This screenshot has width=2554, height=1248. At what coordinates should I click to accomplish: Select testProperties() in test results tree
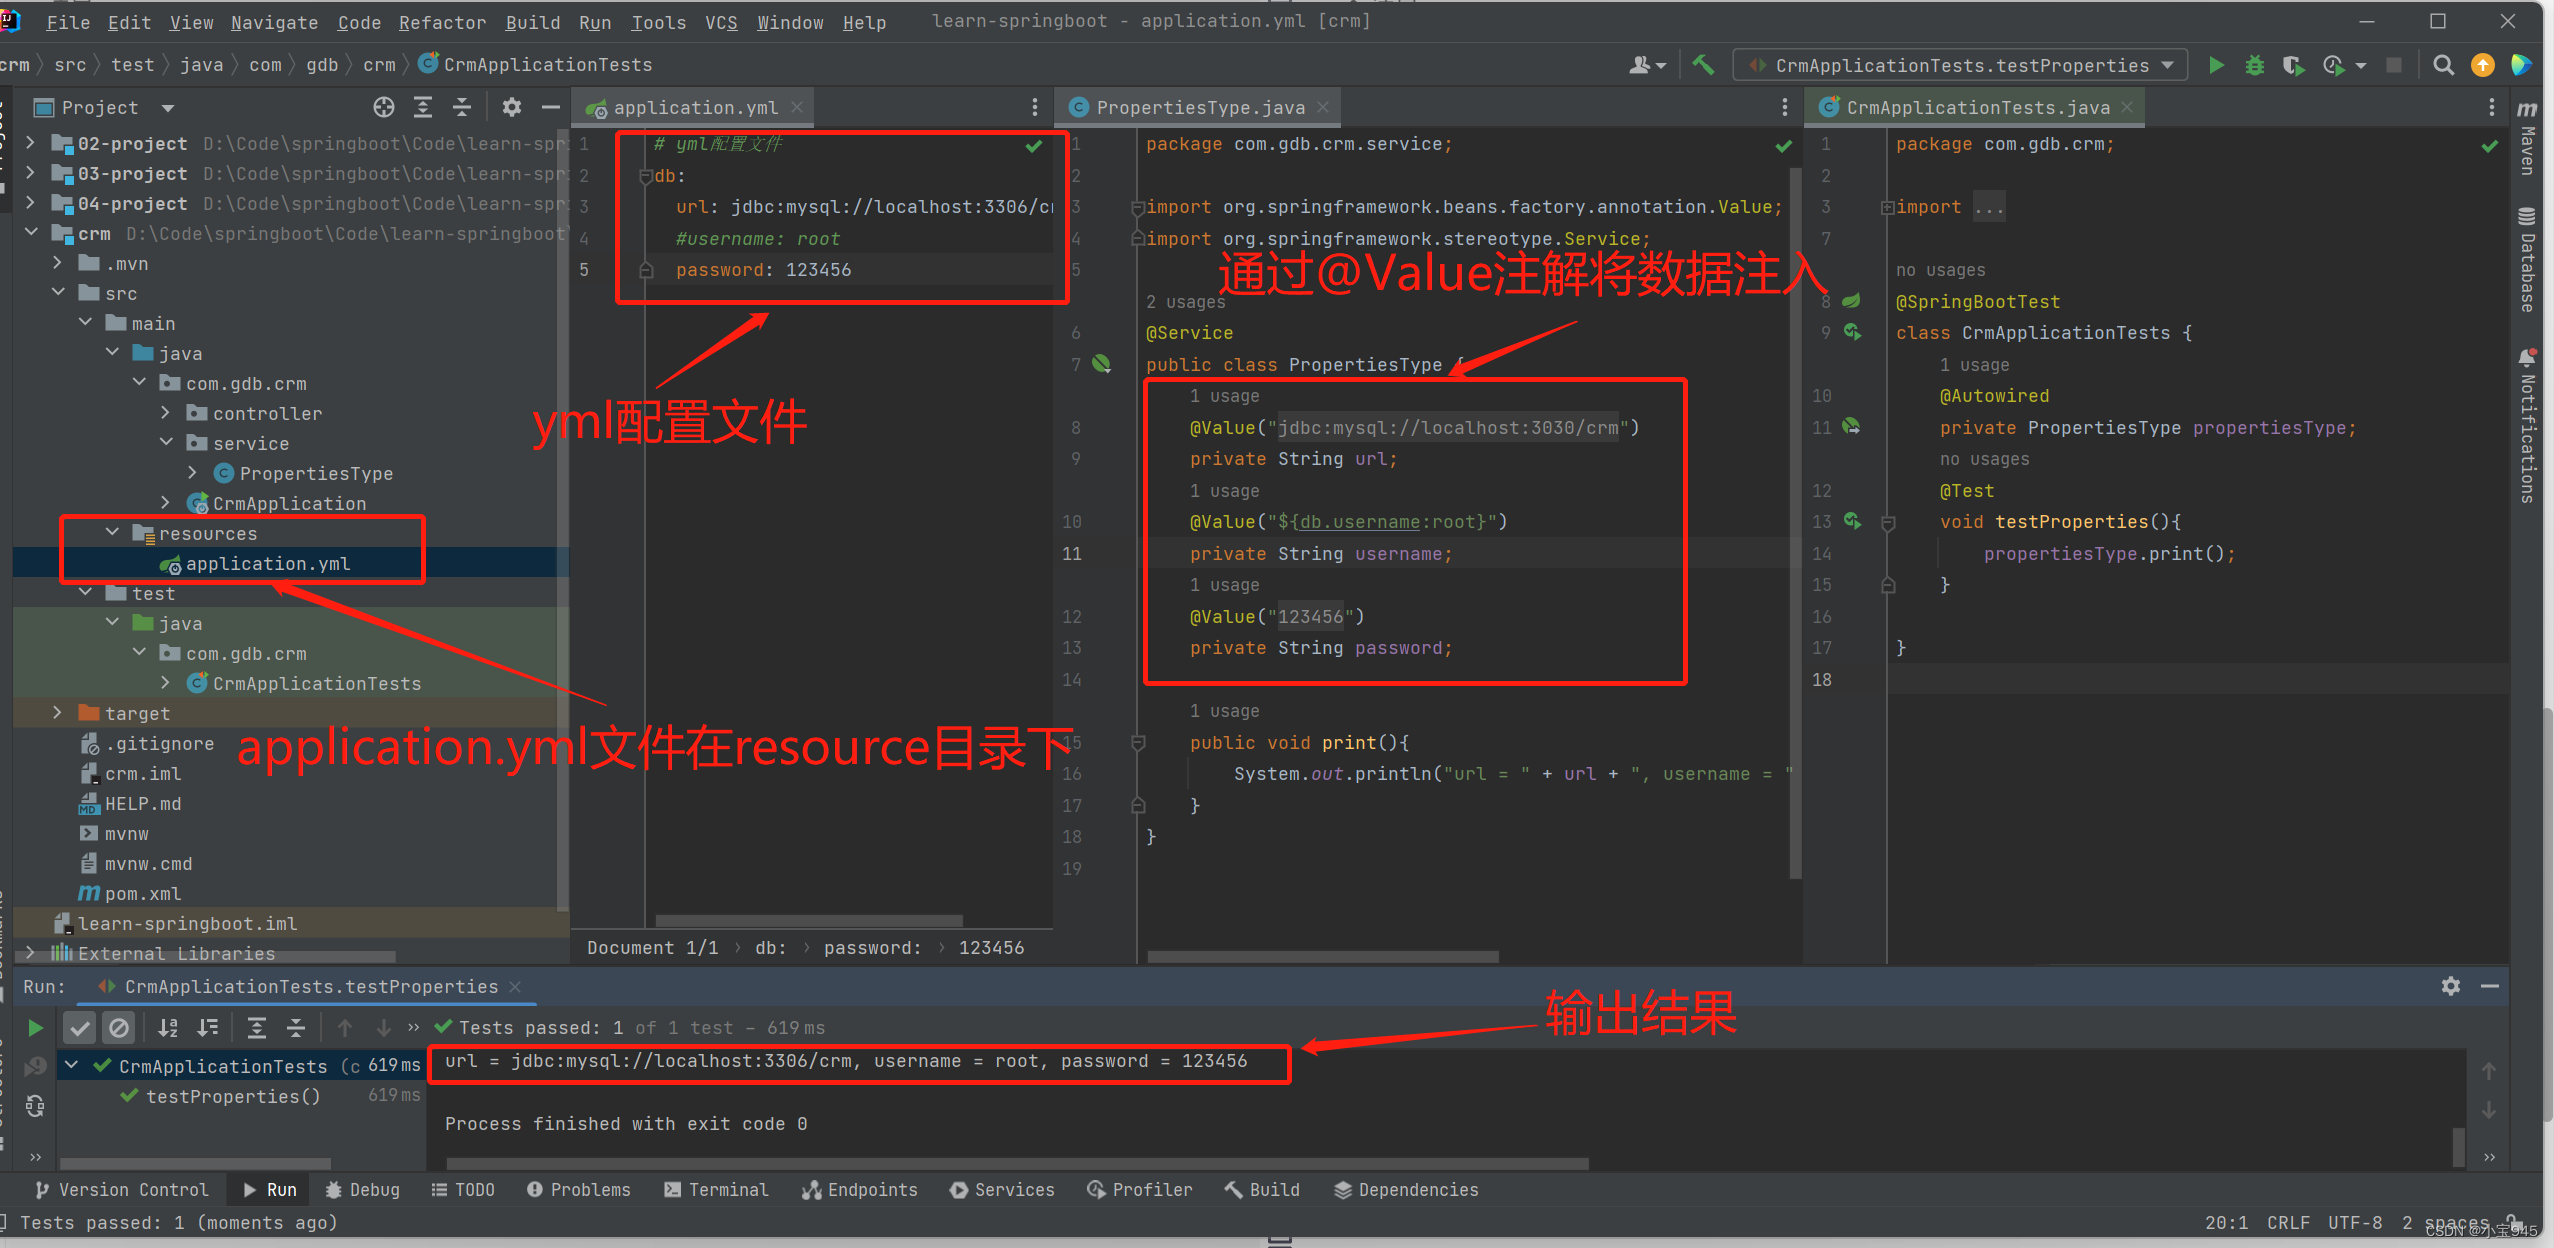tap(232, 1096)
